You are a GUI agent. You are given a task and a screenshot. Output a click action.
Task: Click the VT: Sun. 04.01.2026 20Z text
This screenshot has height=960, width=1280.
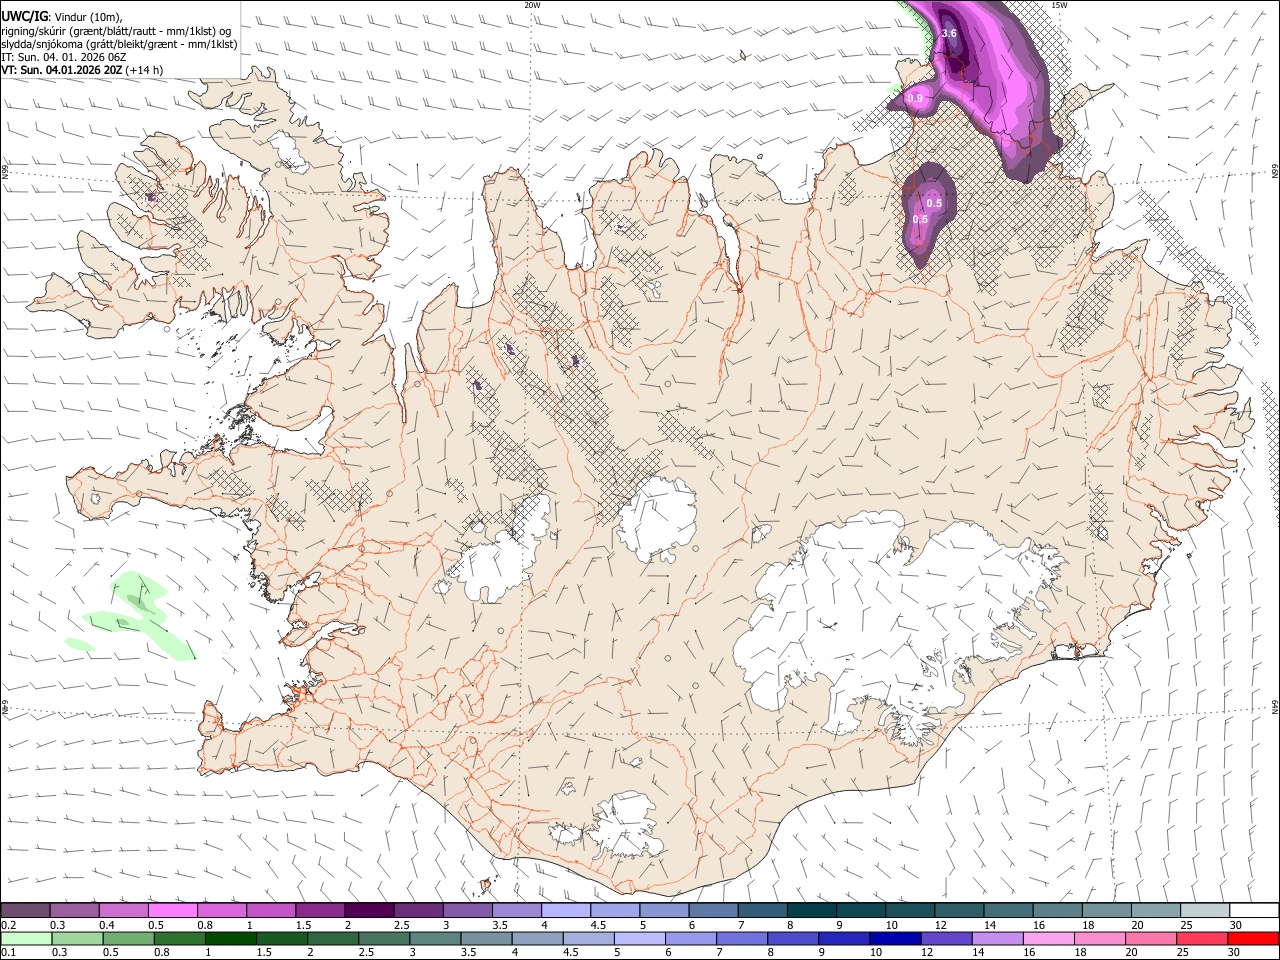coord(61,70)
